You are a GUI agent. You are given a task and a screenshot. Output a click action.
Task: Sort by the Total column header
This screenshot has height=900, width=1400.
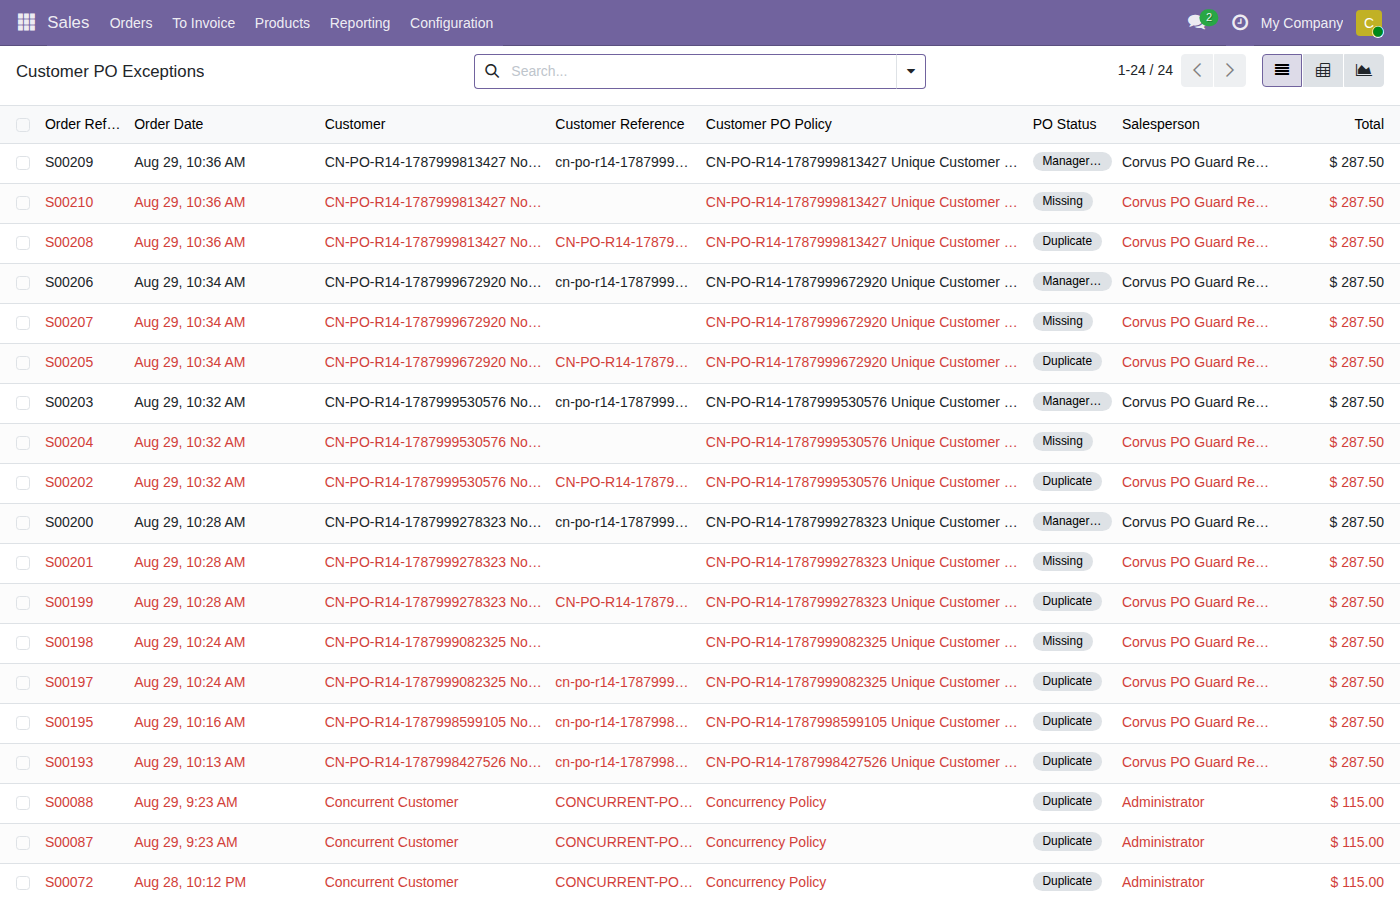pyautogui.click(x=1369, y=124)
